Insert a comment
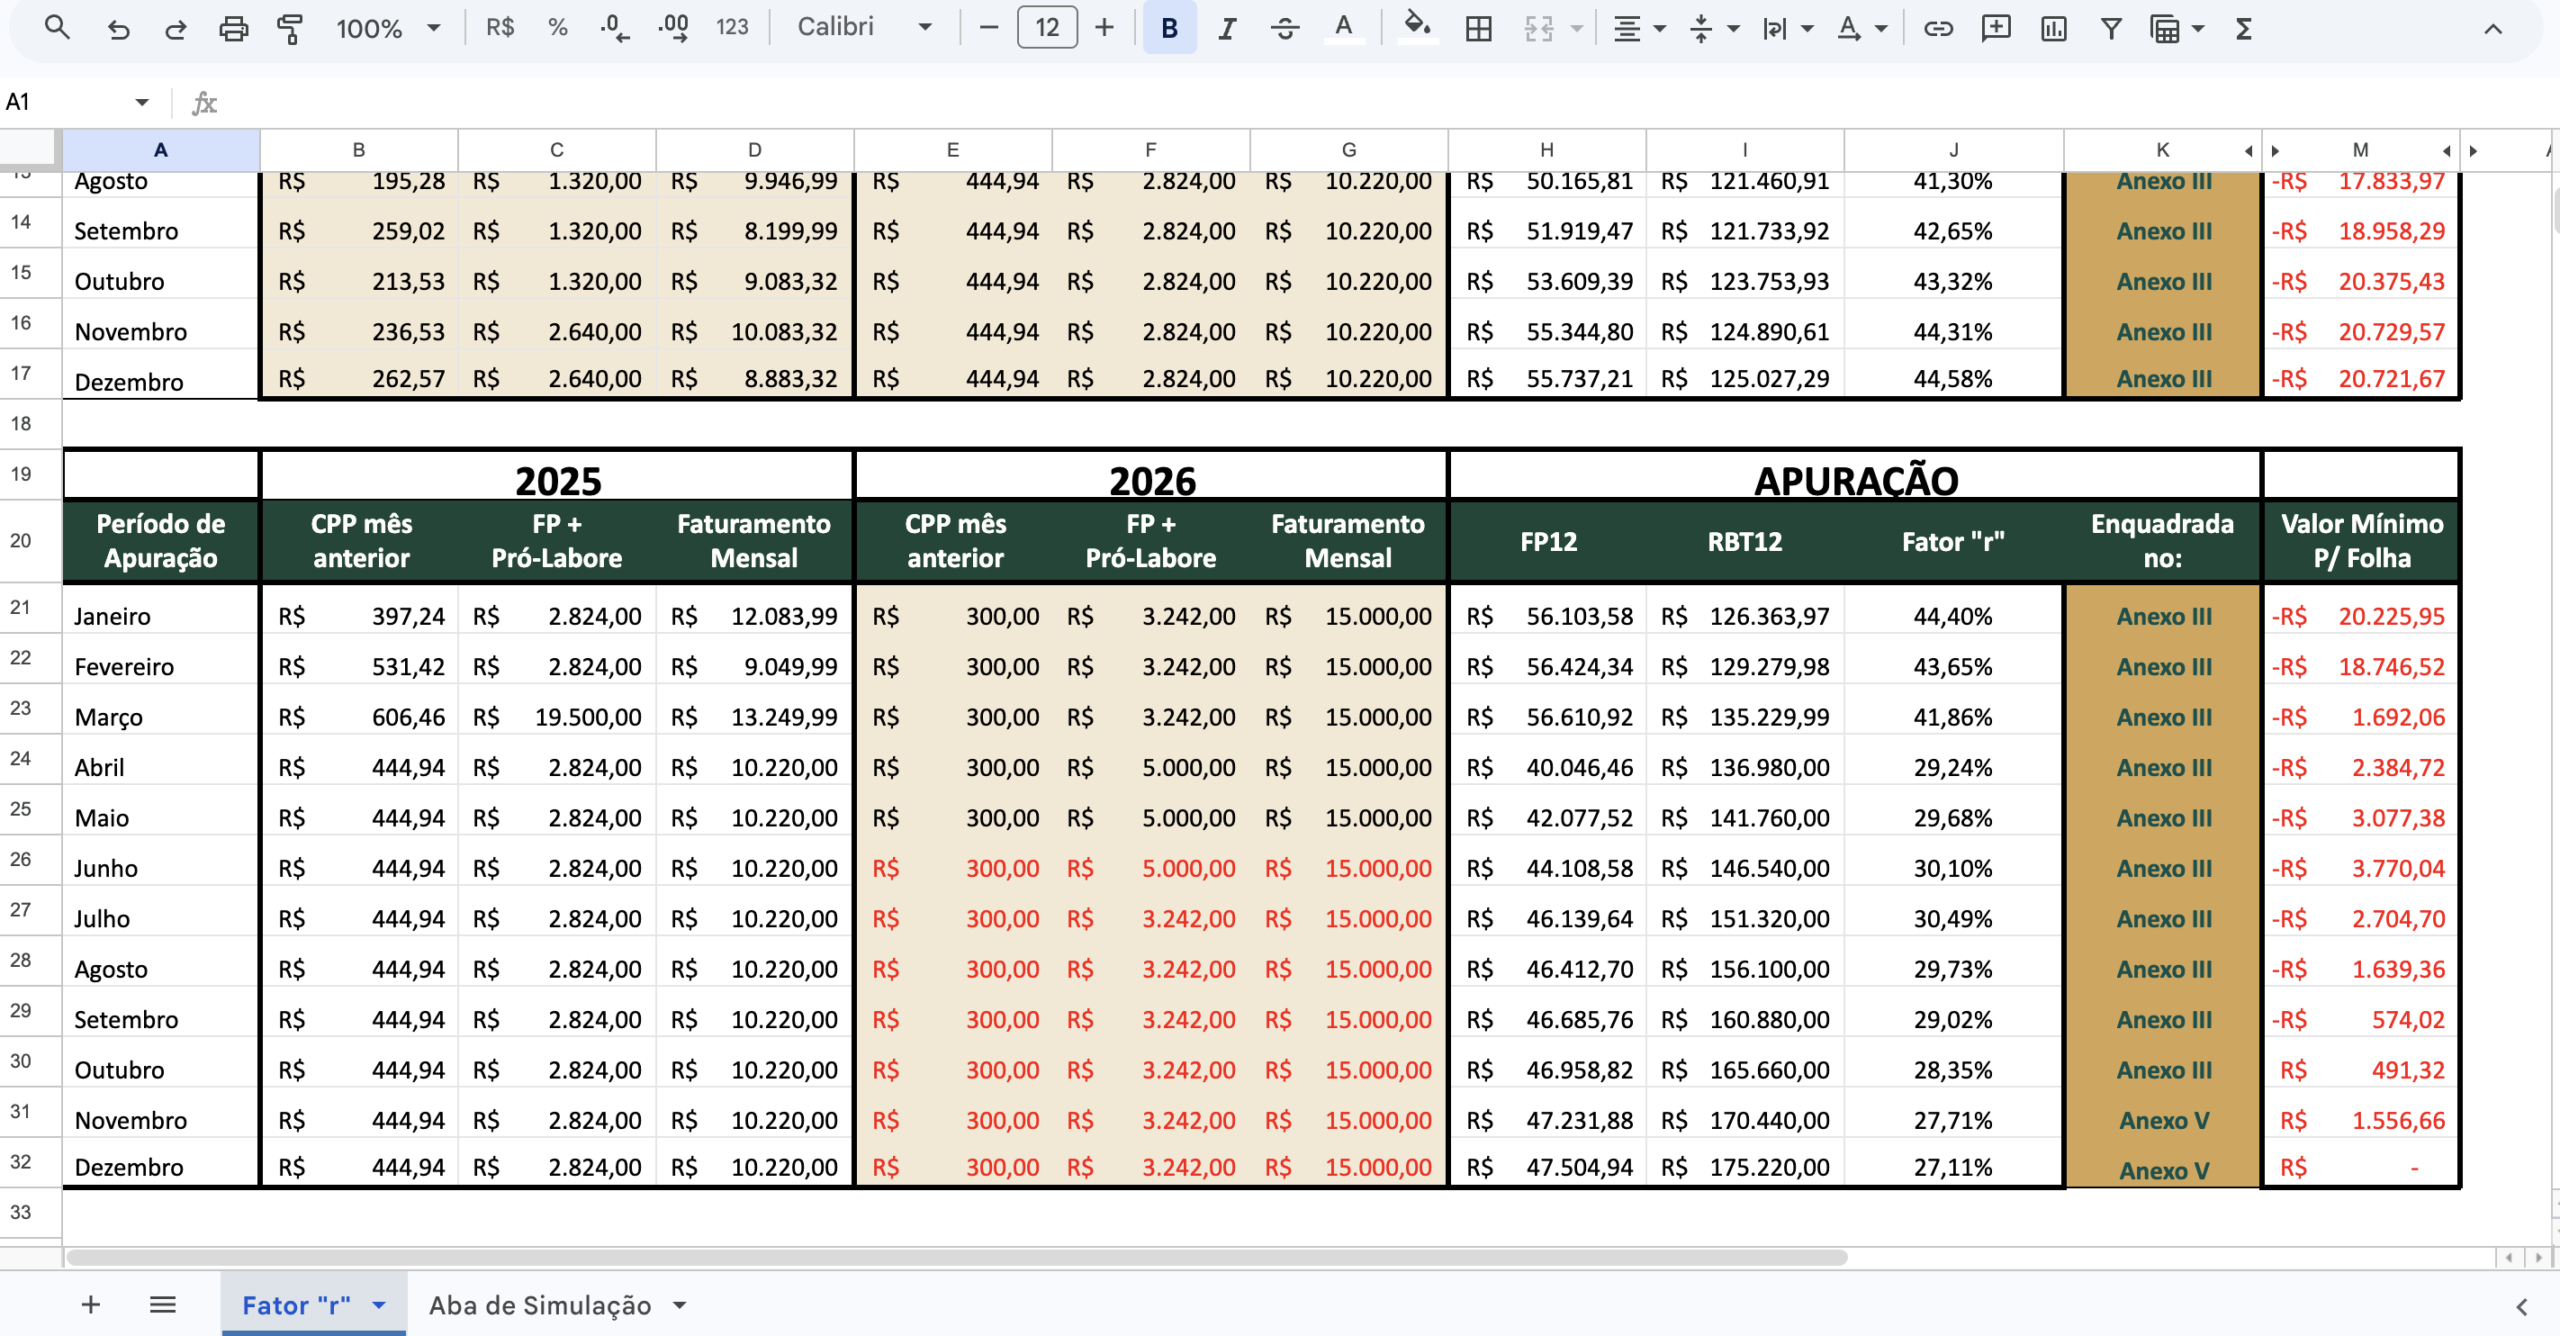 [x=1996, y=28]
